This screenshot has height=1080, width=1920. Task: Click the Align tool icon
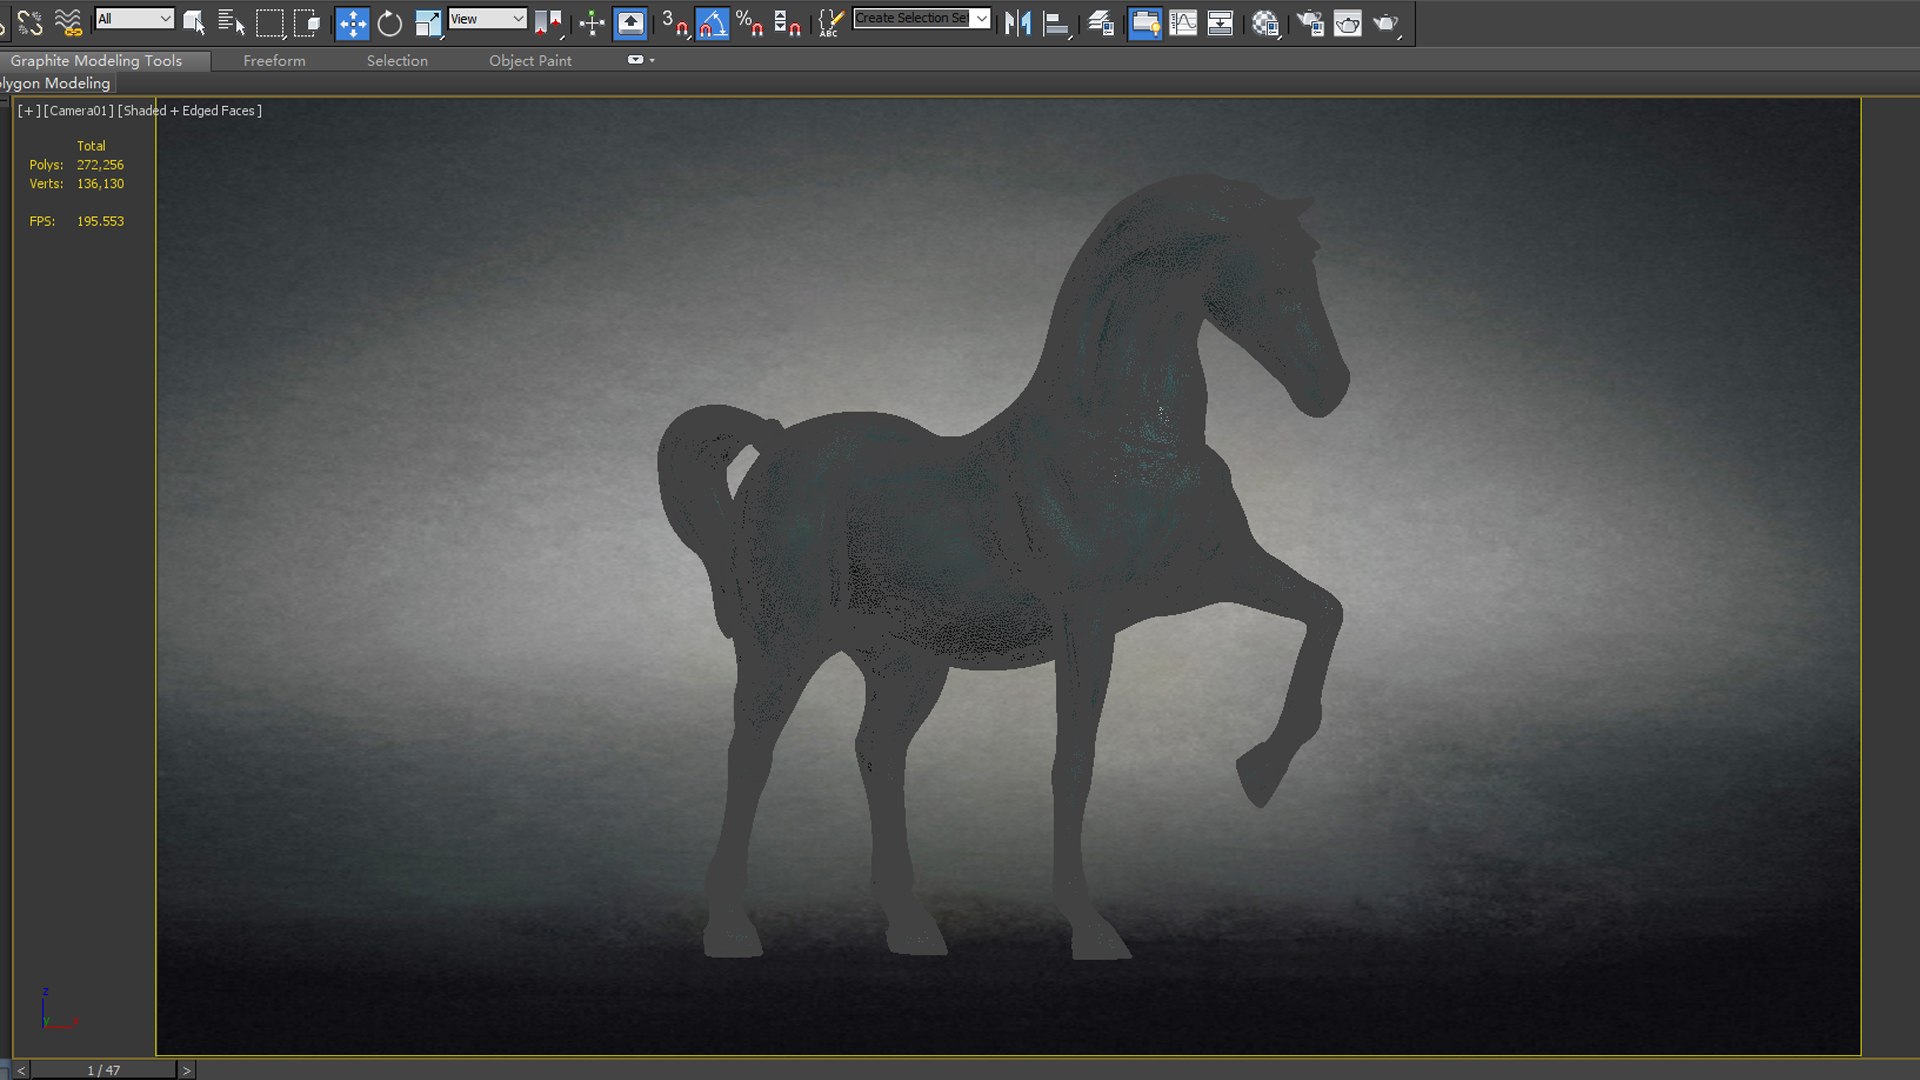pyautogui.click(x=1056, y=23)
